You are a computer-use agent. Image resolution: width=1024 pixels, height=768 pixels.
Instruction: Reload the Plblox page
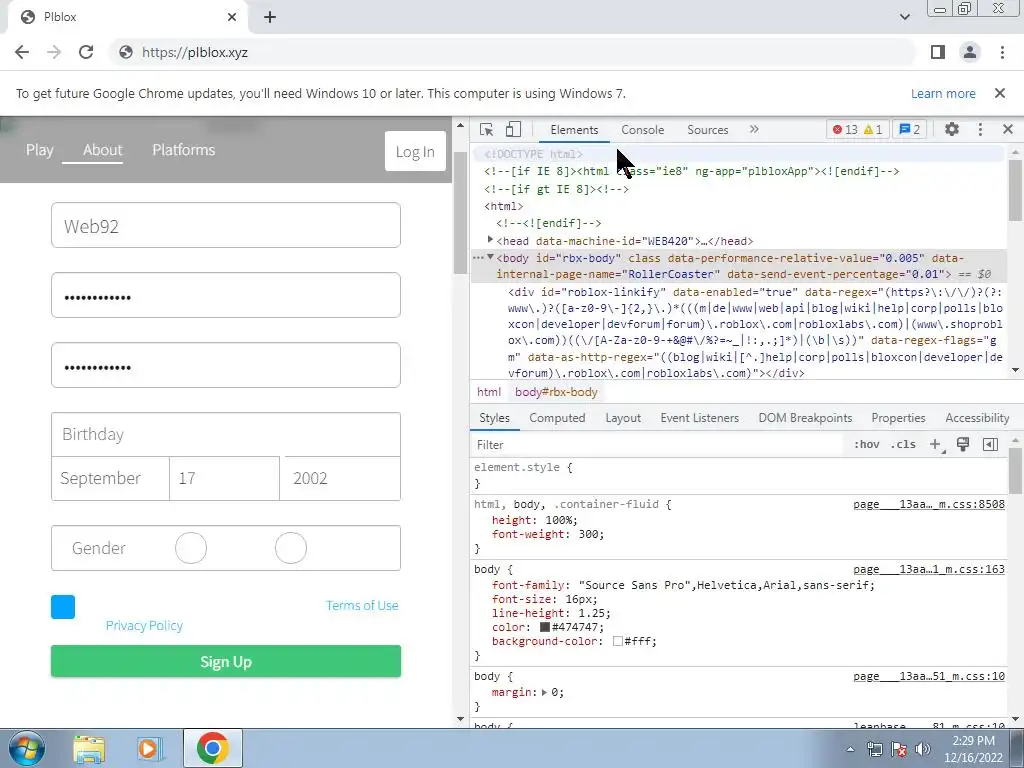tap(86, 52)
